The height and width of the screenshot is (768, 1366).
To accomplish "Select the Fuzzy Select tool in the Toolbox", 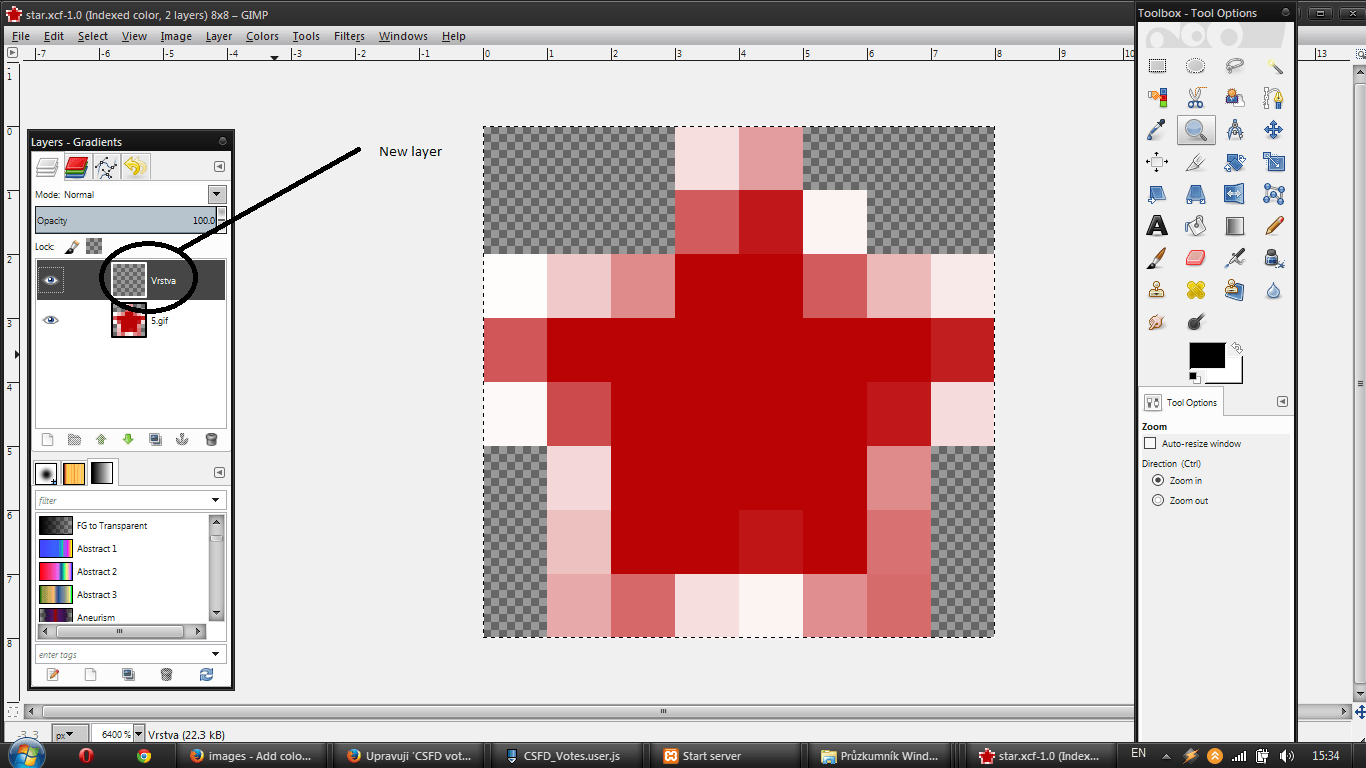I will coord(1273,65).
